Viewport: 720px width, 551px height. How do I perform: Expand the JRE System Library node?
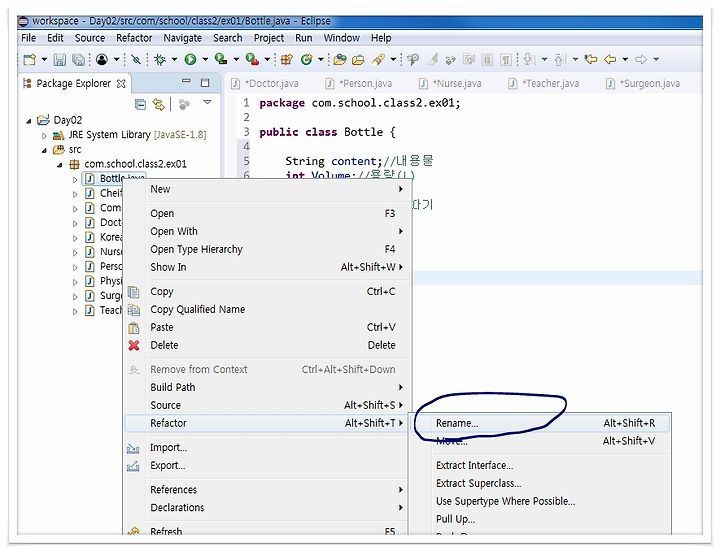tap(44, 135)
